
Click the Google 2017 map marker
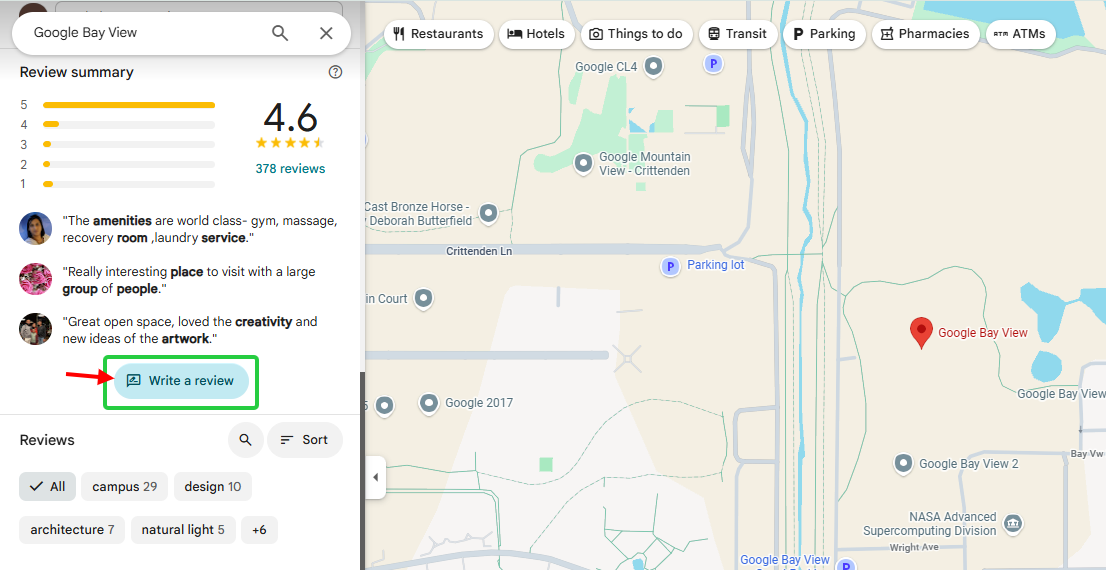click(x=430, y=404)
